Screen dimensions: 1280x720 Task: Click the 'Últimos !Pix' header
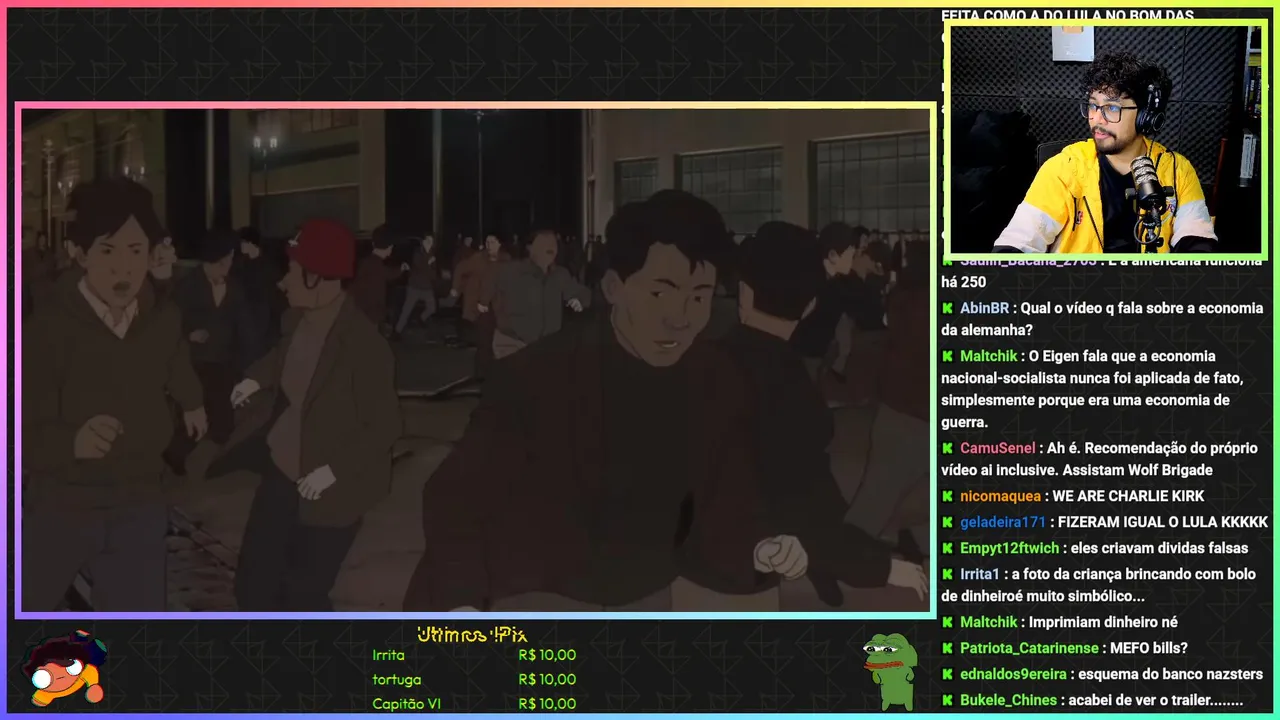[472, 634]
